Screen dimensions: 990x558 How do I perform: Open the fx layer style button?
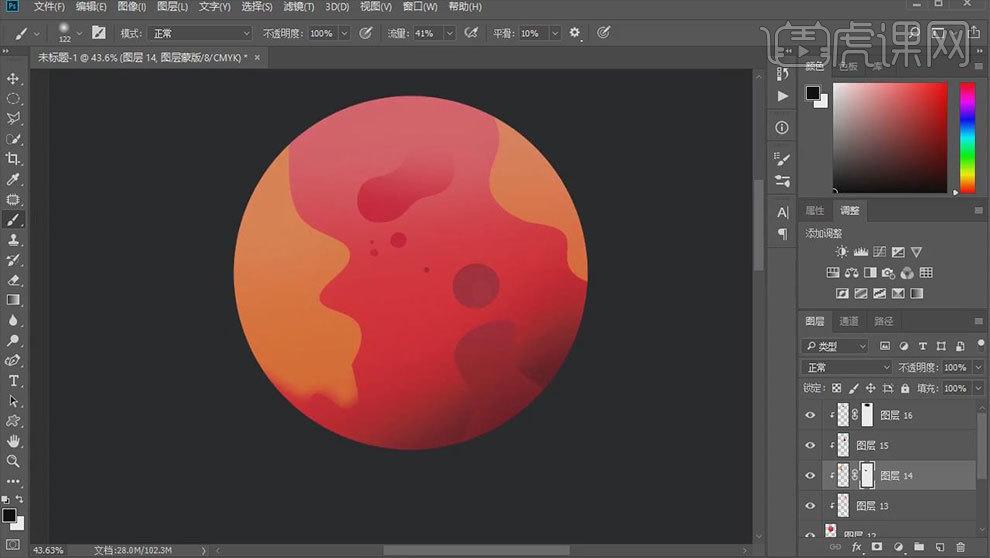tap(856, 547)
